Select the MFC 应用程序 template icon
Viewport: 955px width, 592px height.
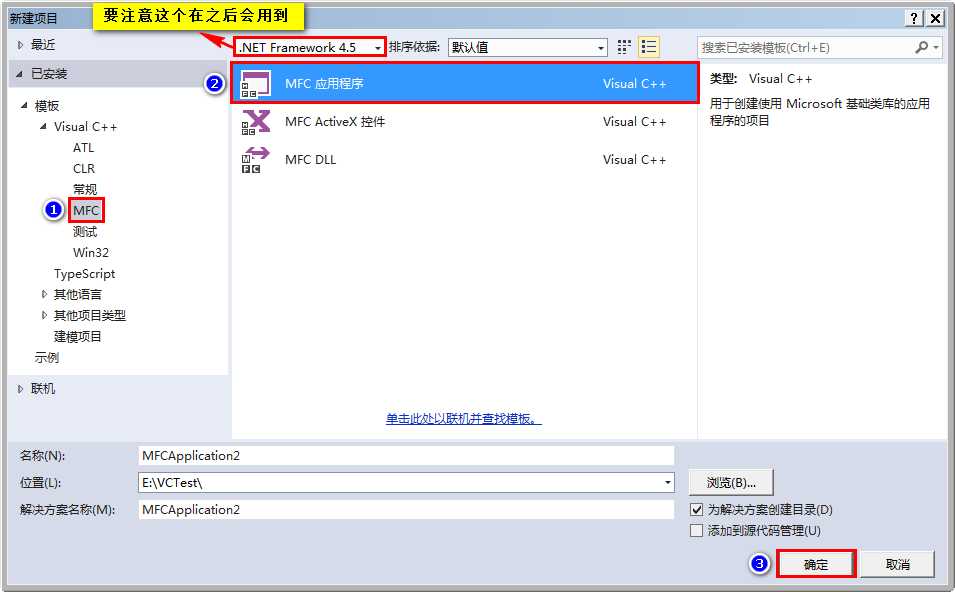(256, 84)
